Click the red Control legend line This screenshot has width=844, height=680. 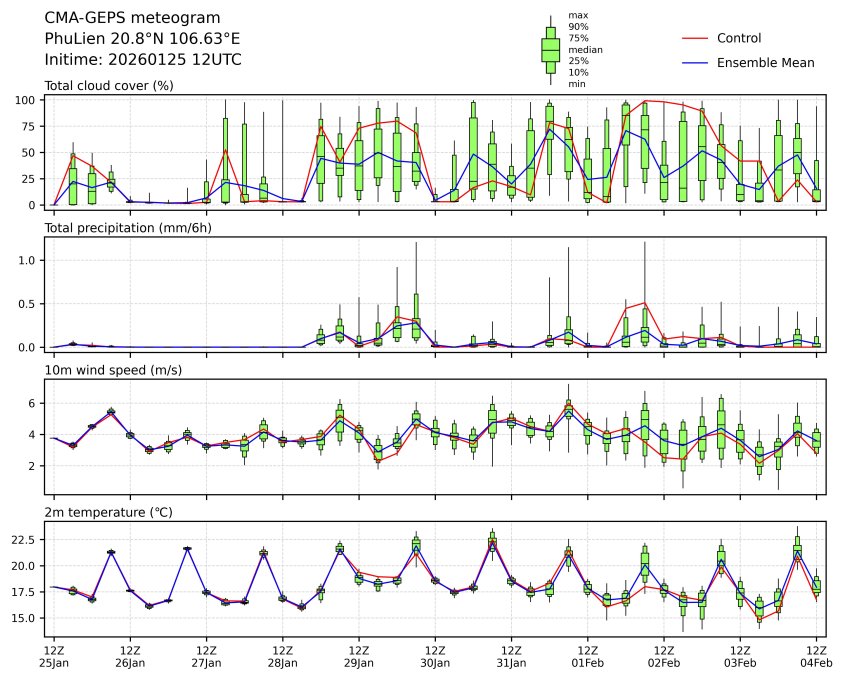coord(695,38)
